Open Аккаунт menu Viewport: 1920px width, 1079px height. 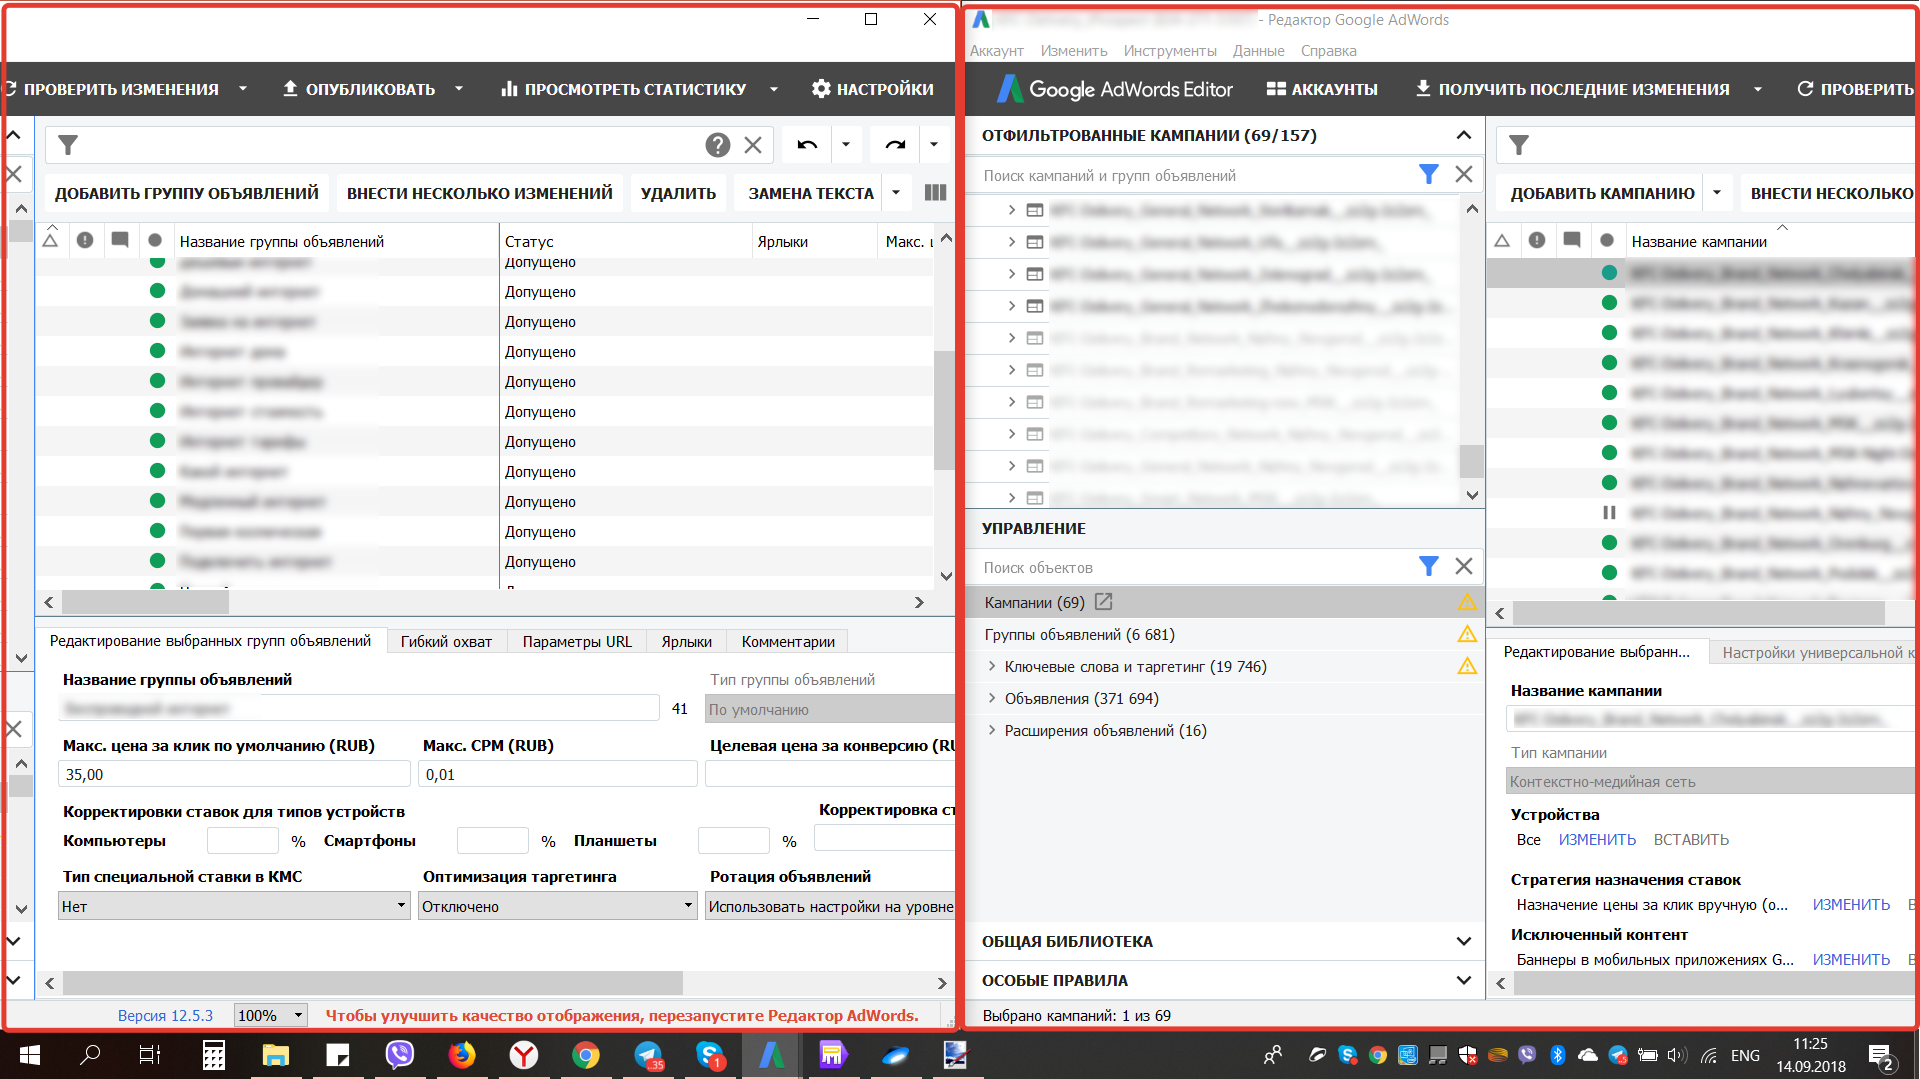996,51
